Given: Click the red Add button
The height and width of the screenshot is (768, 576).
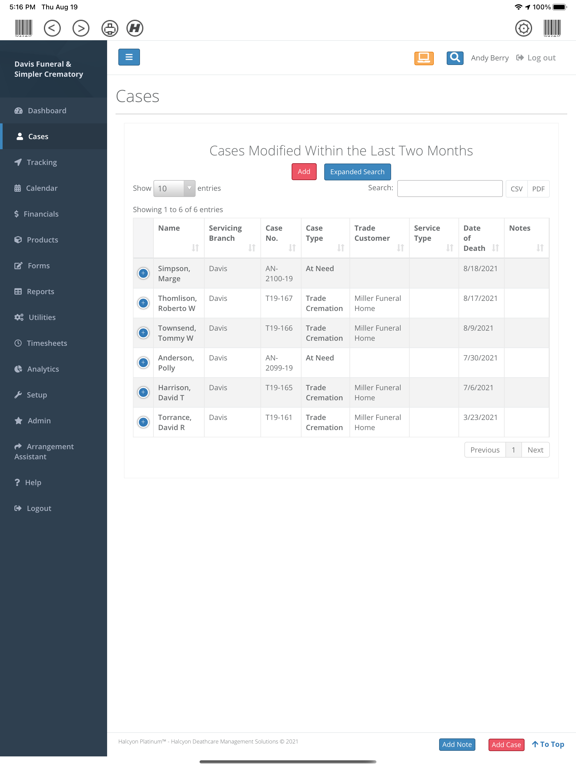Looking at the screenshot, I should (304, 172).
